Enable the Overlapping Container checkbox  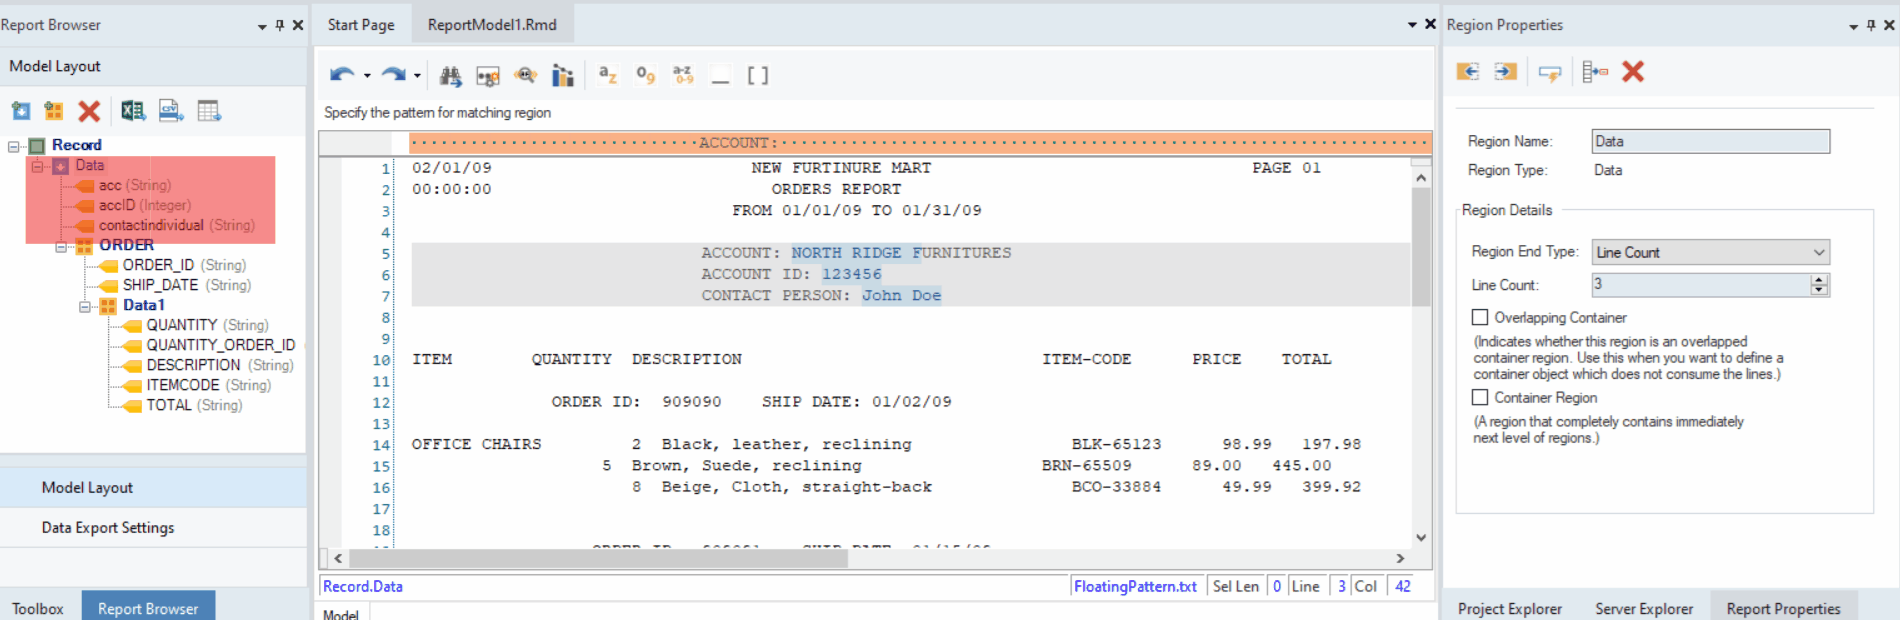pos(1480,317)
